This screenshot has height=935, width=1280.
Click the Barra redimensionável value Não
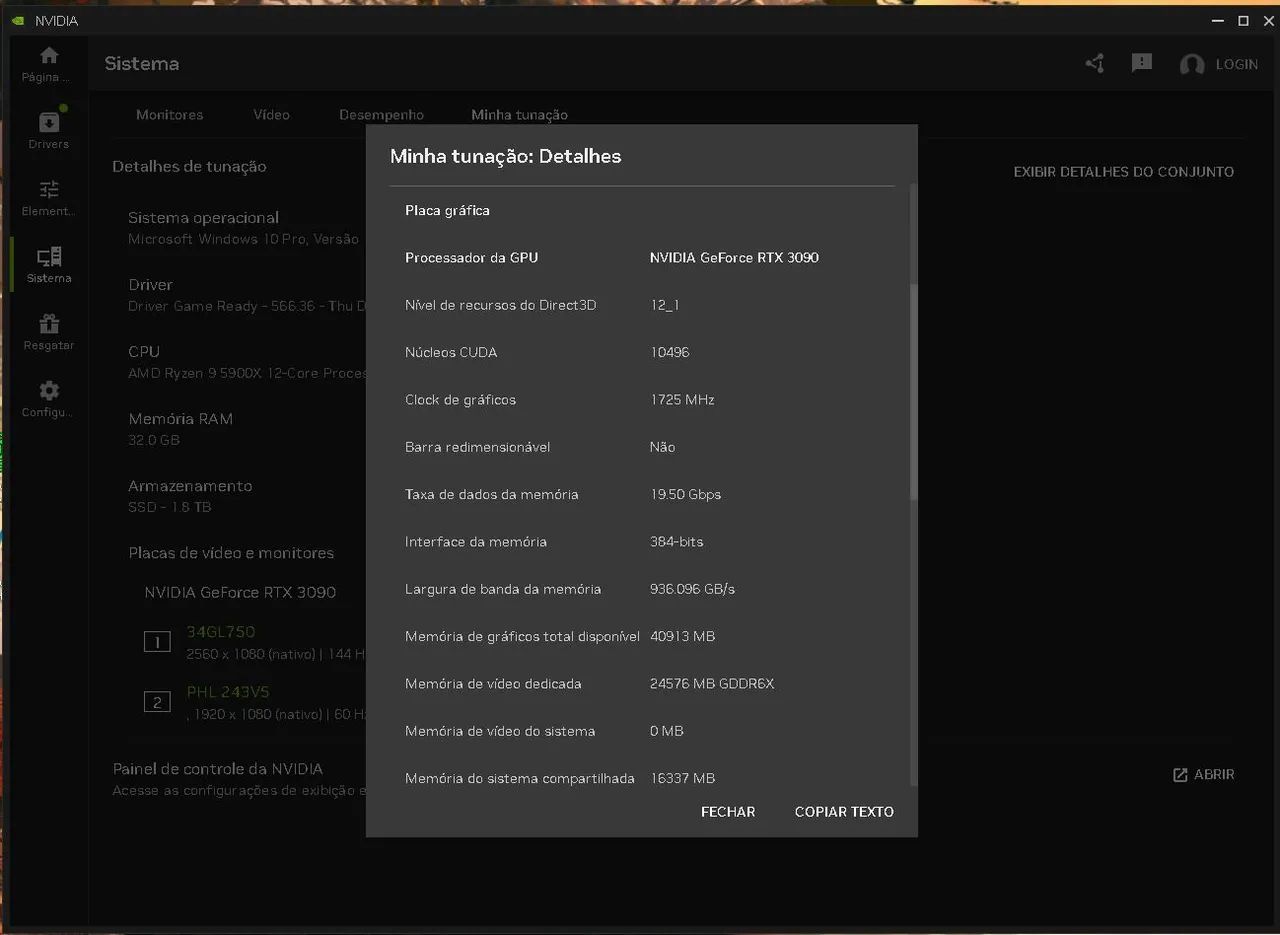pos(662,447)
